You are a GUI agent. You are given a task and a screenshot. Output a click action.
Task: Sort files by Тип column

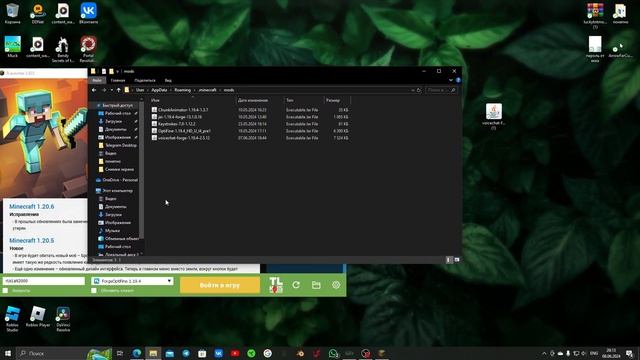point(304,100)
